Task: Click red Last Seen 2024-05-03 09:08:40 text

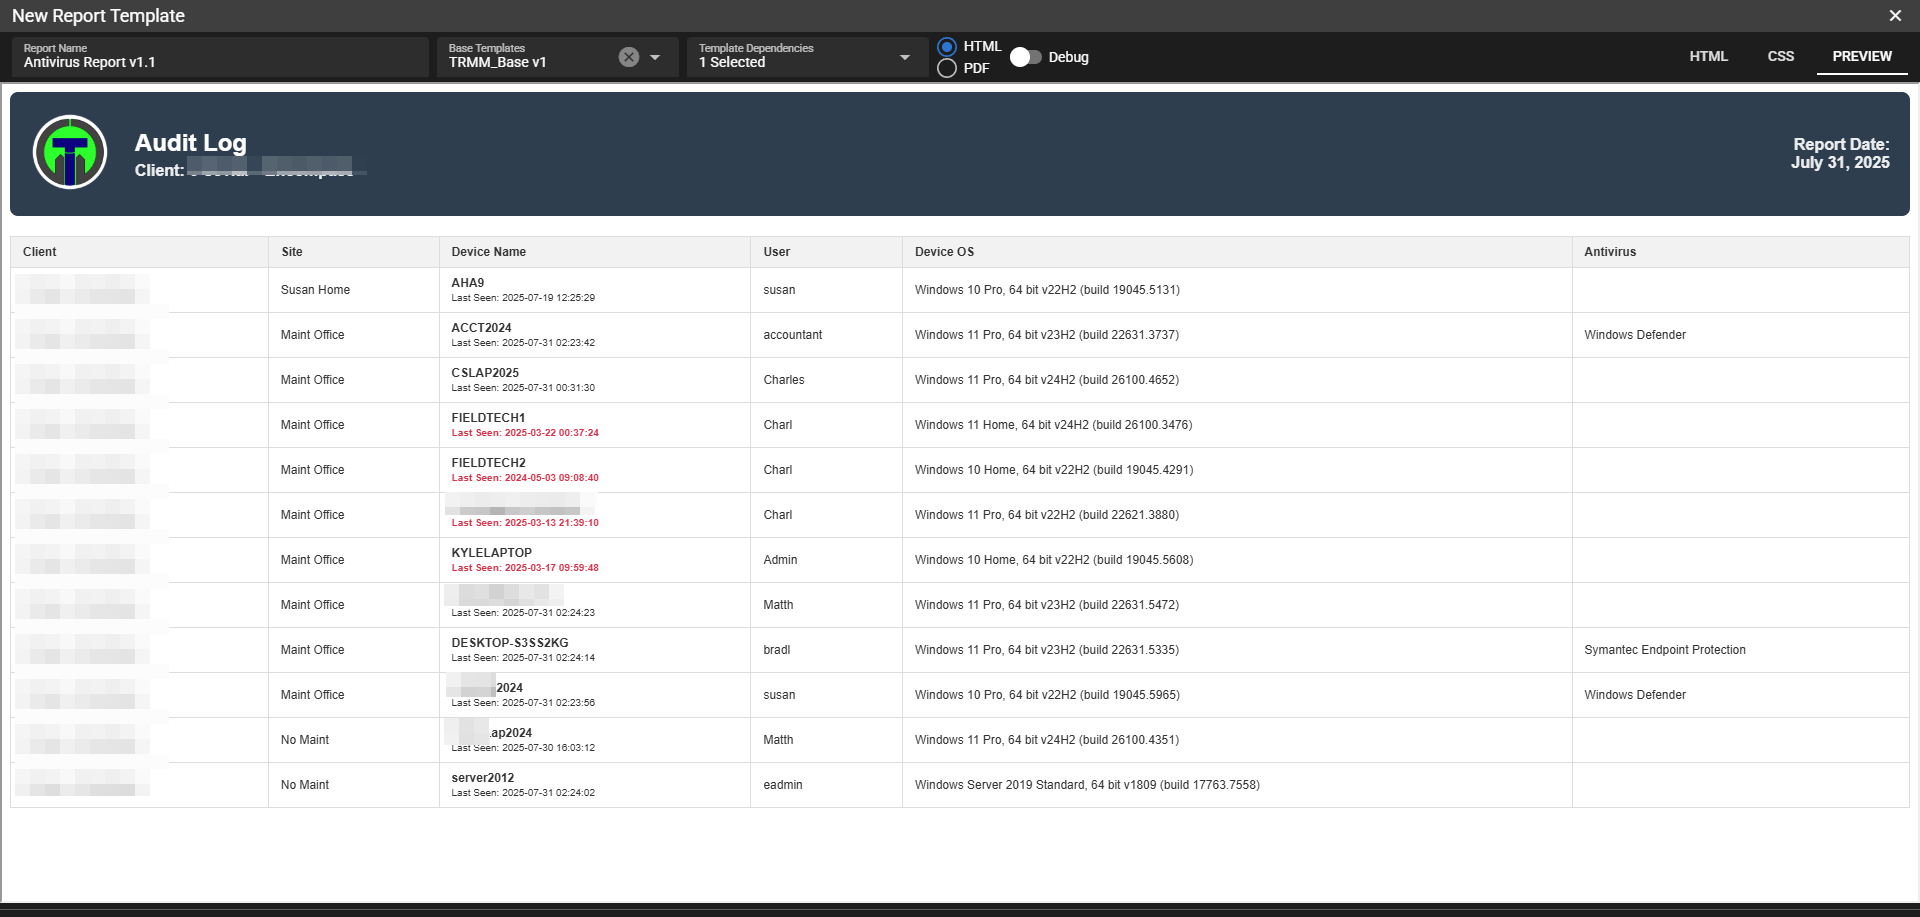Action: pyautogui.click(x=525, y=478)
